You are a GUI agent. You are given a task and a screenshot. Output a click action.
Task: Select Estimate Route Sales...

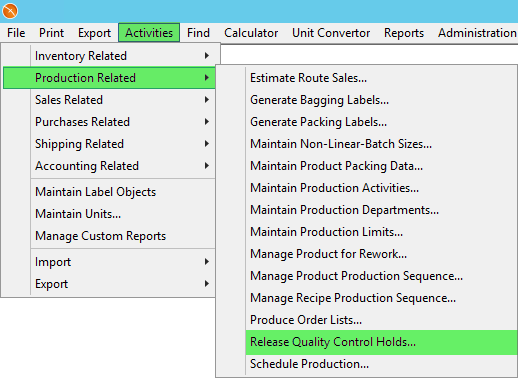(x=367, y=78)
